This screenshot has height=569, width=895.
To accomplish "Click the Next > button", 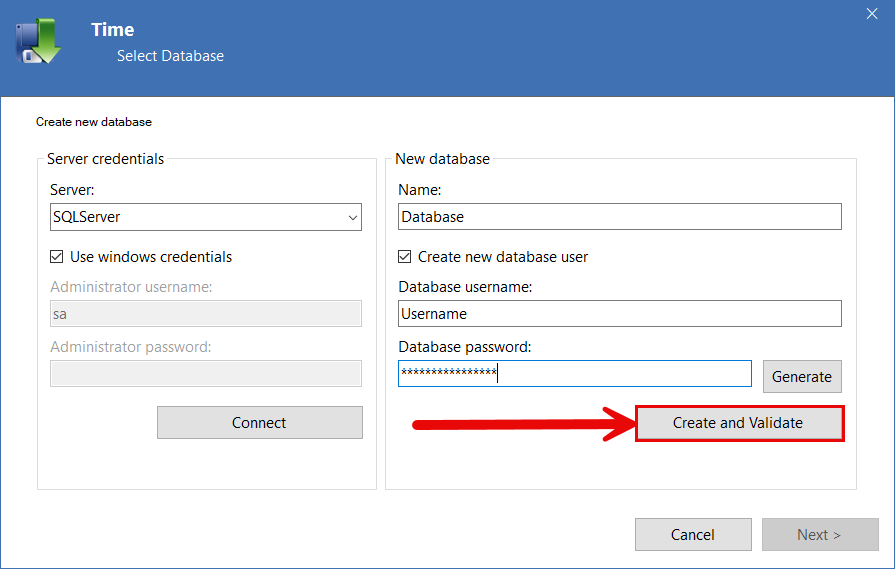I will [820, 534].
